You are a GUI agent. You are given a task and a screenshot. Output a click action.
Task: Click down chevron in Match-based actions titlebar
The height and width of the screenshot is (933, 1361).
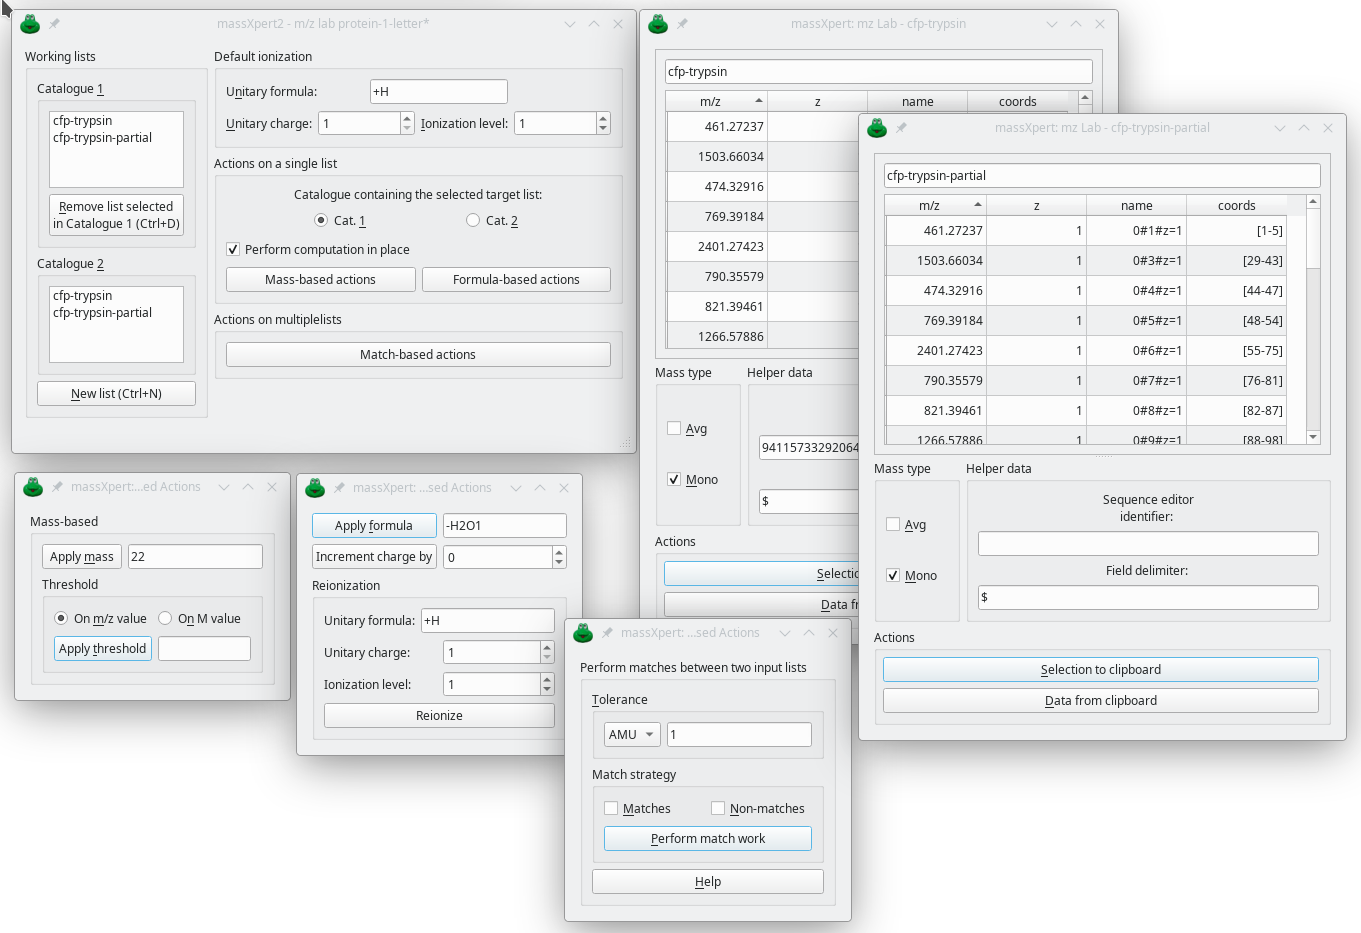tap(785, 633)
